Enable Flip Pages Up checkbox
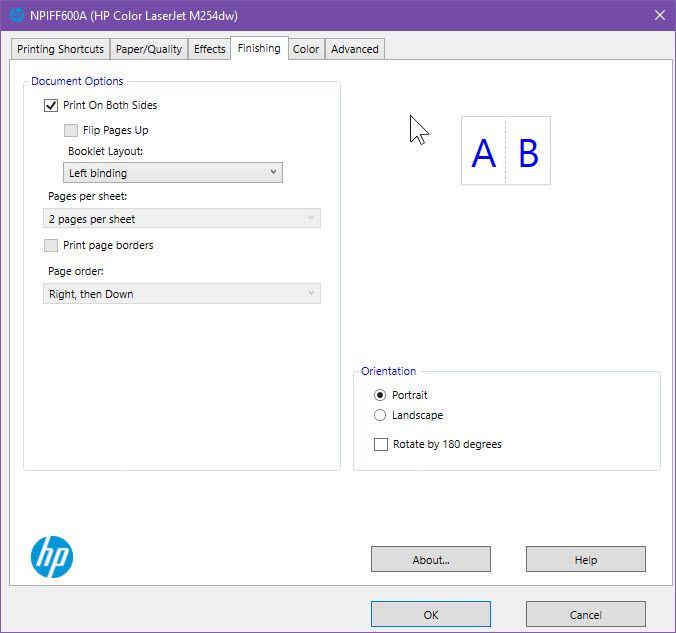 click(x=71, y=130)
